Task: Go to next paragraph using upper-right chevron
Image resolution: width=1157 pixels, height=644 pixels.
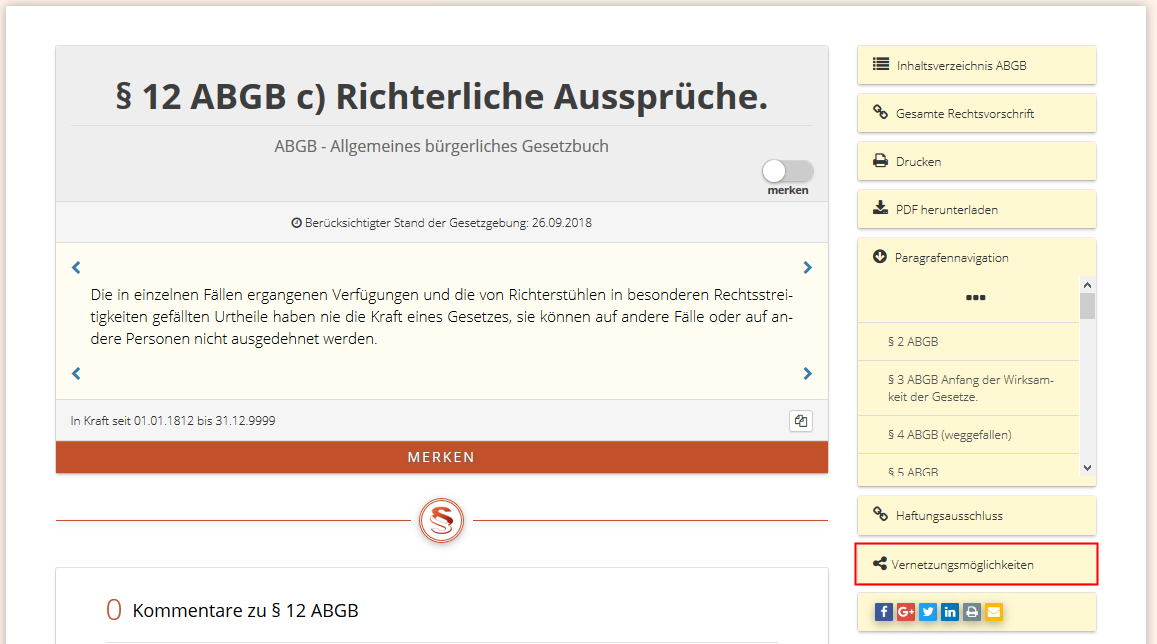Action: pyautogui.click(x=808, y=268)
